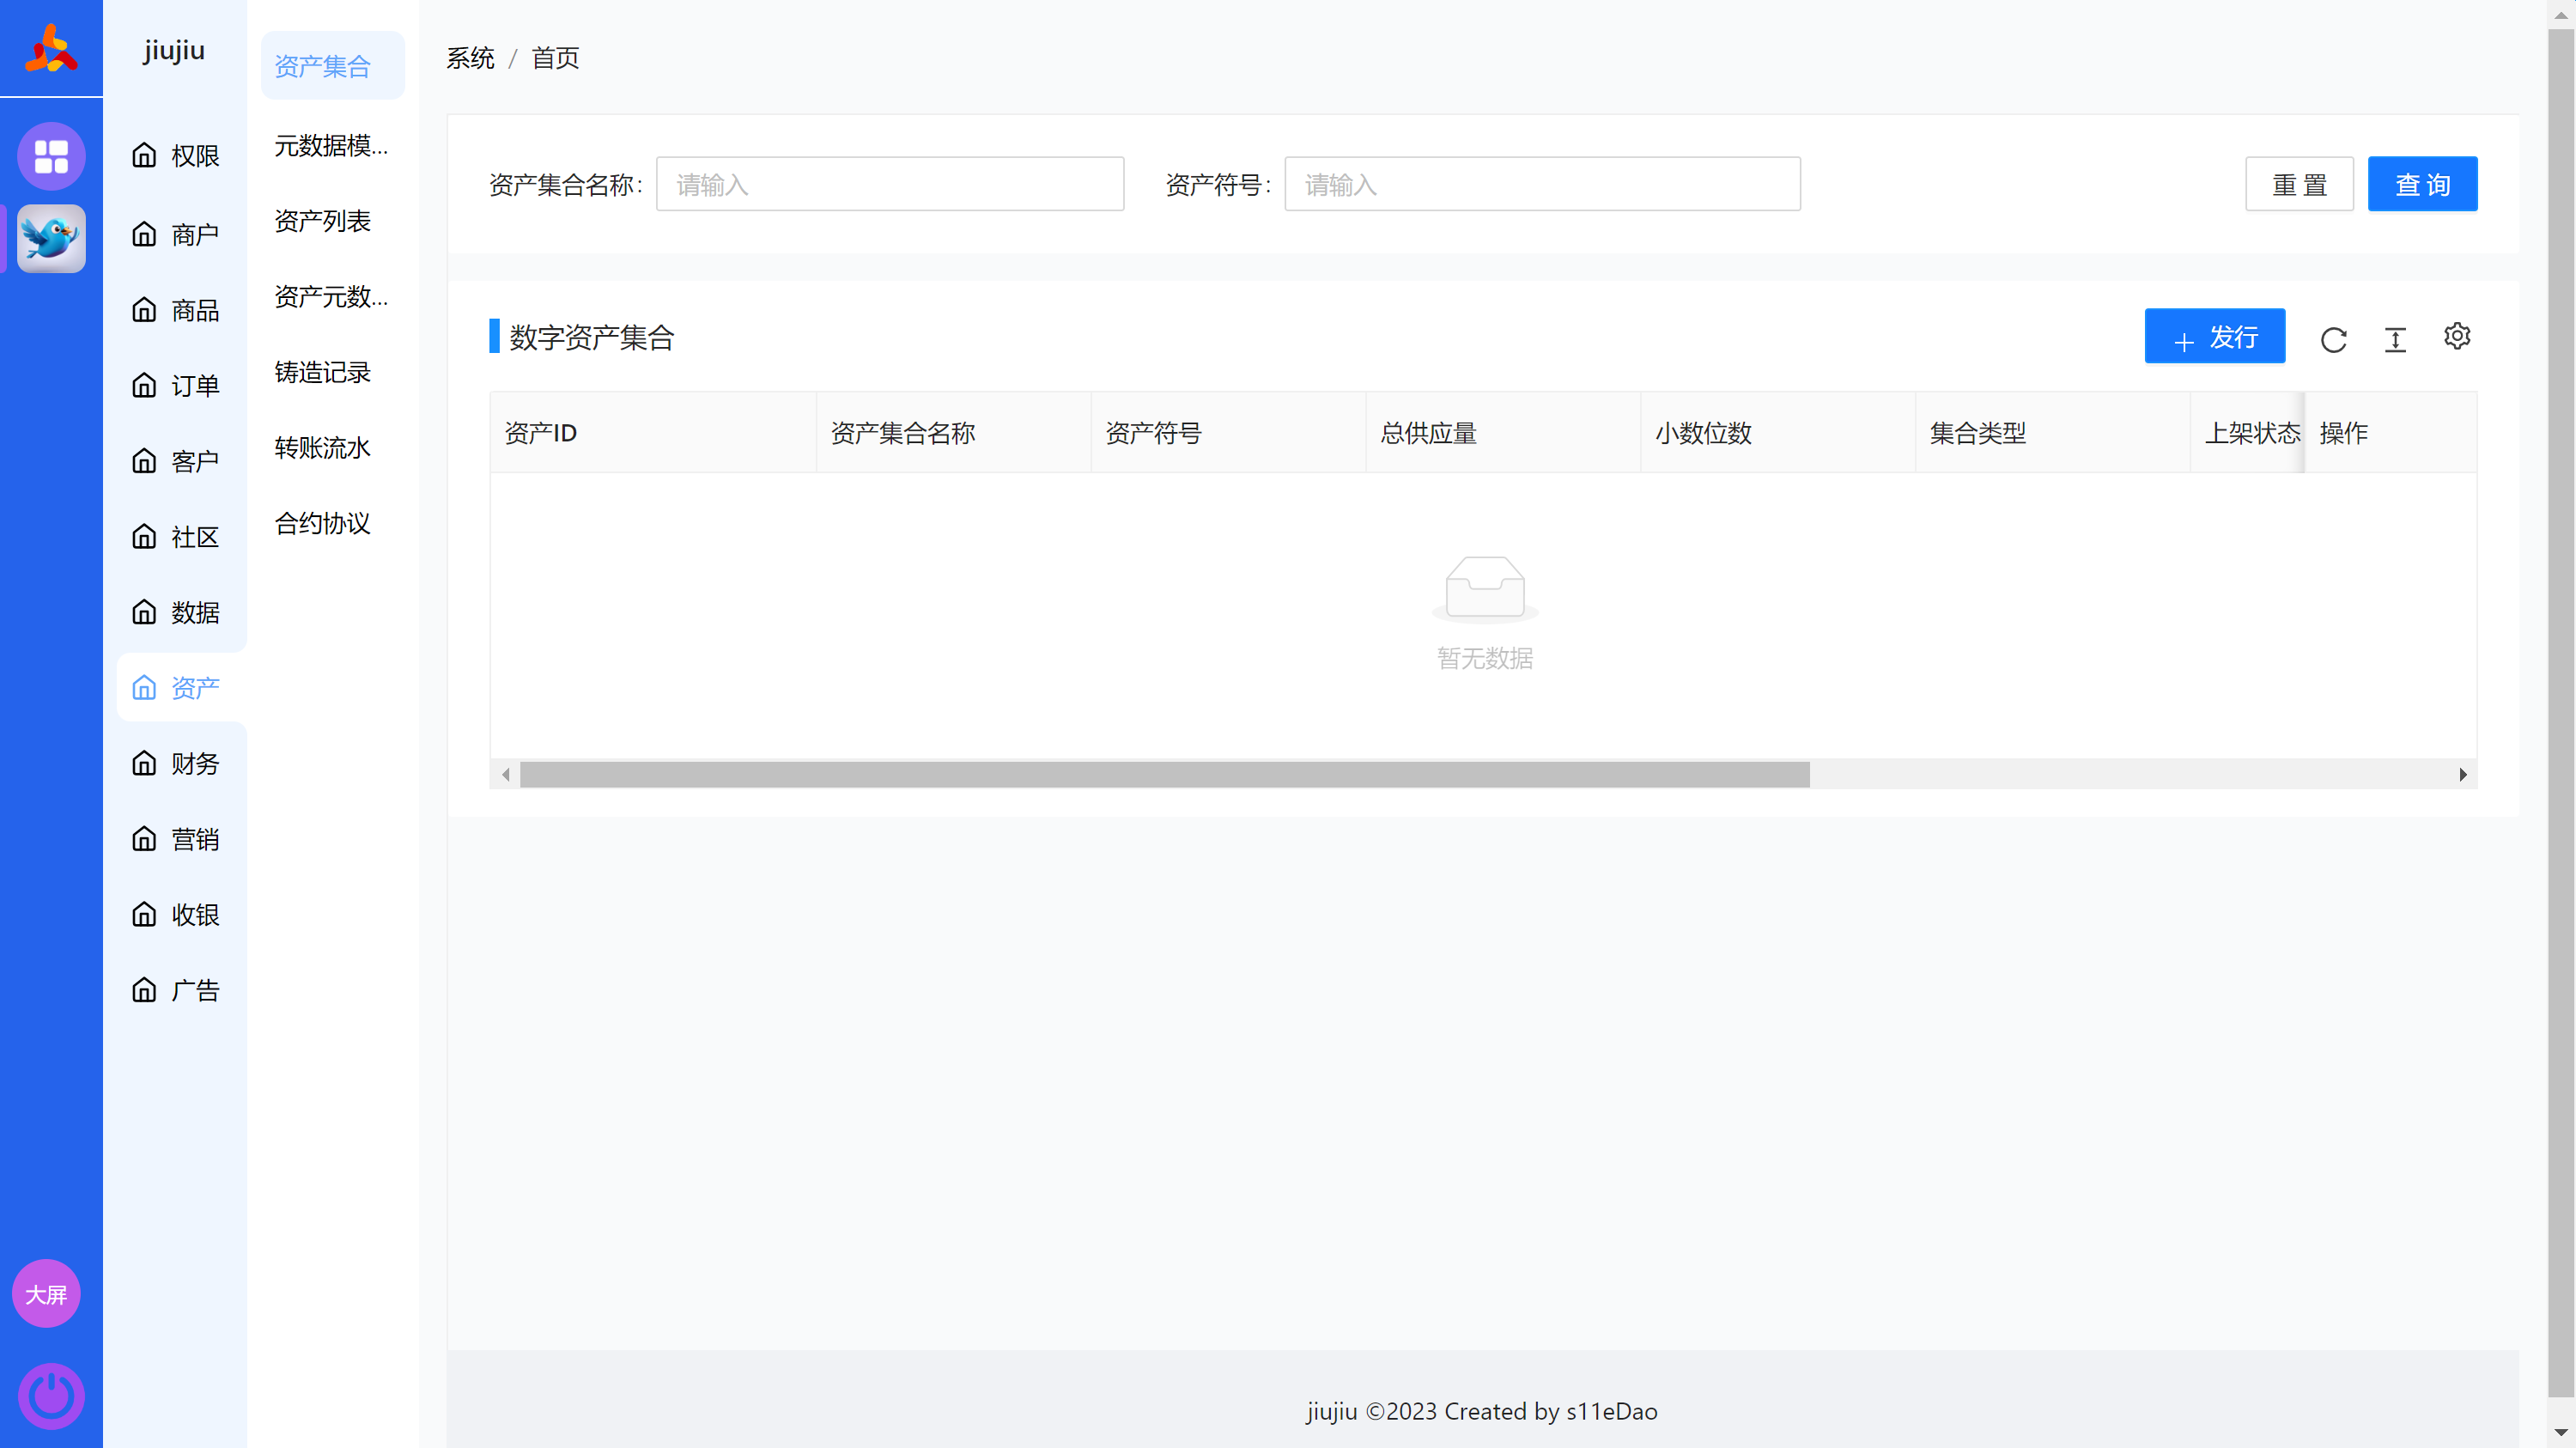Select the 资产列表 submenu item
This screenshot has height=1448, width=2576.
click(x=322, y=221)
